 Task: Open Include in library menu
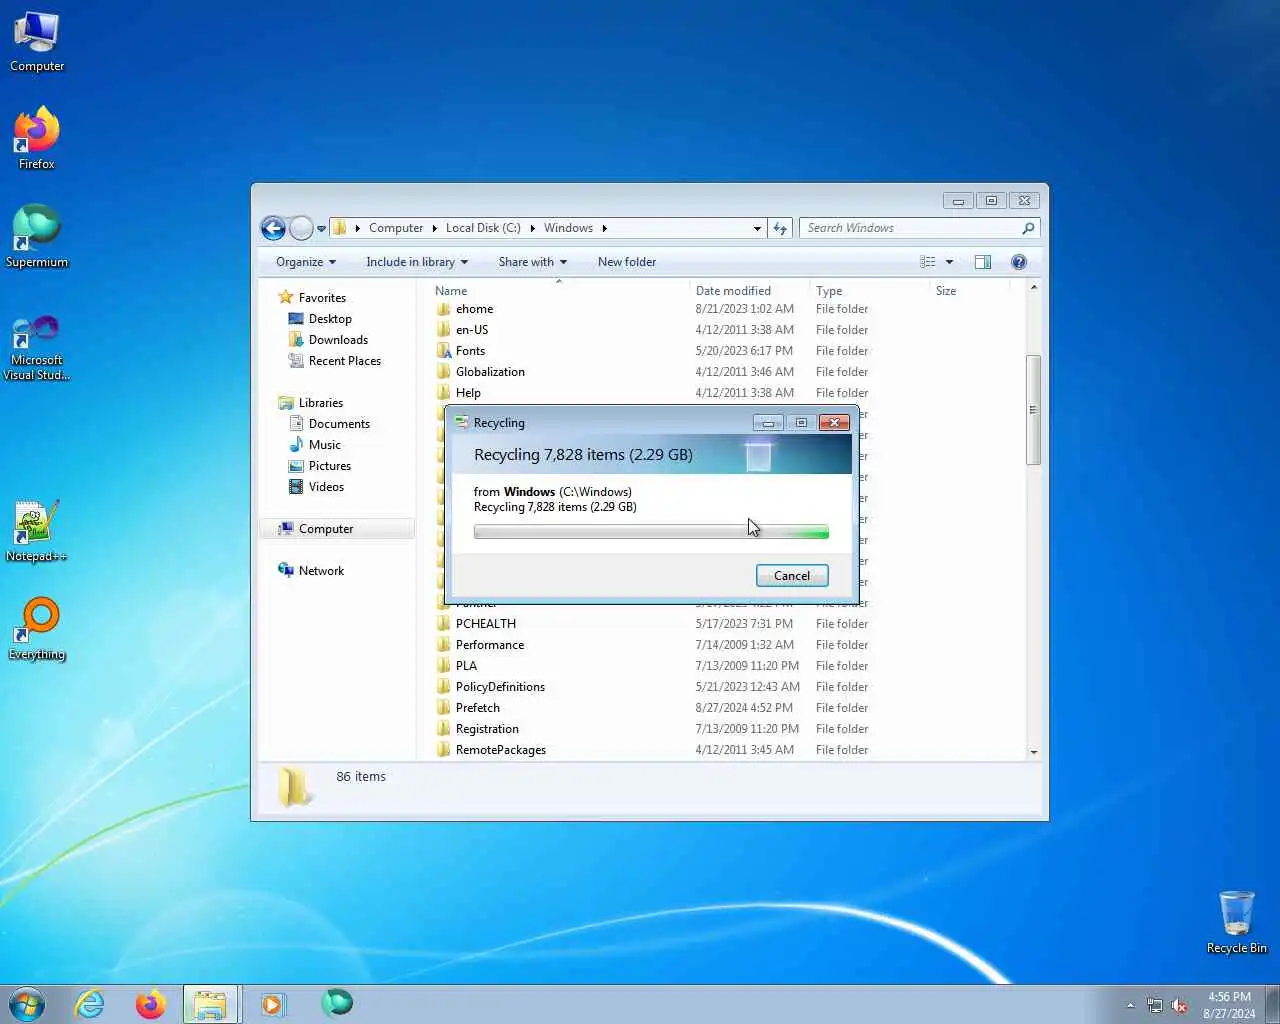click(x=417, y=262)
